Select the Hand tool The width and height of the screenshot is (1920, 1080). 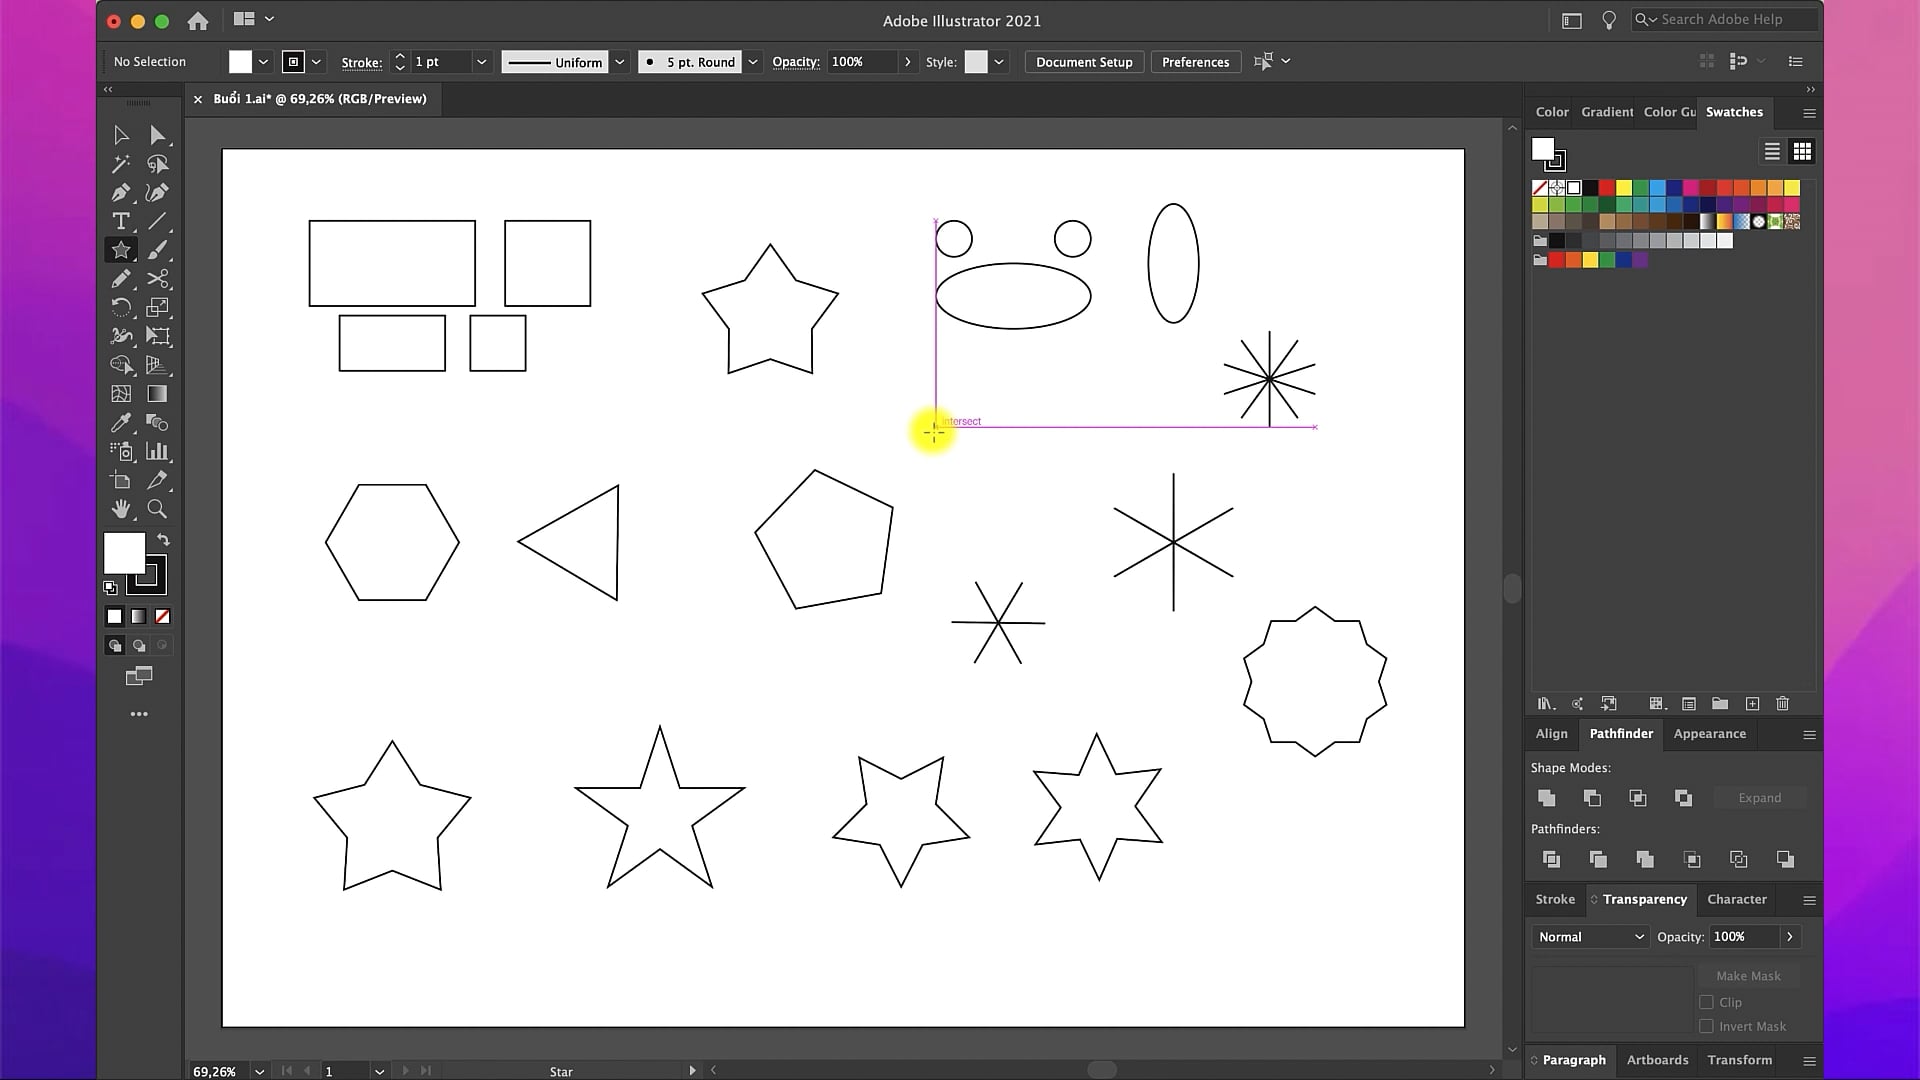121,509
